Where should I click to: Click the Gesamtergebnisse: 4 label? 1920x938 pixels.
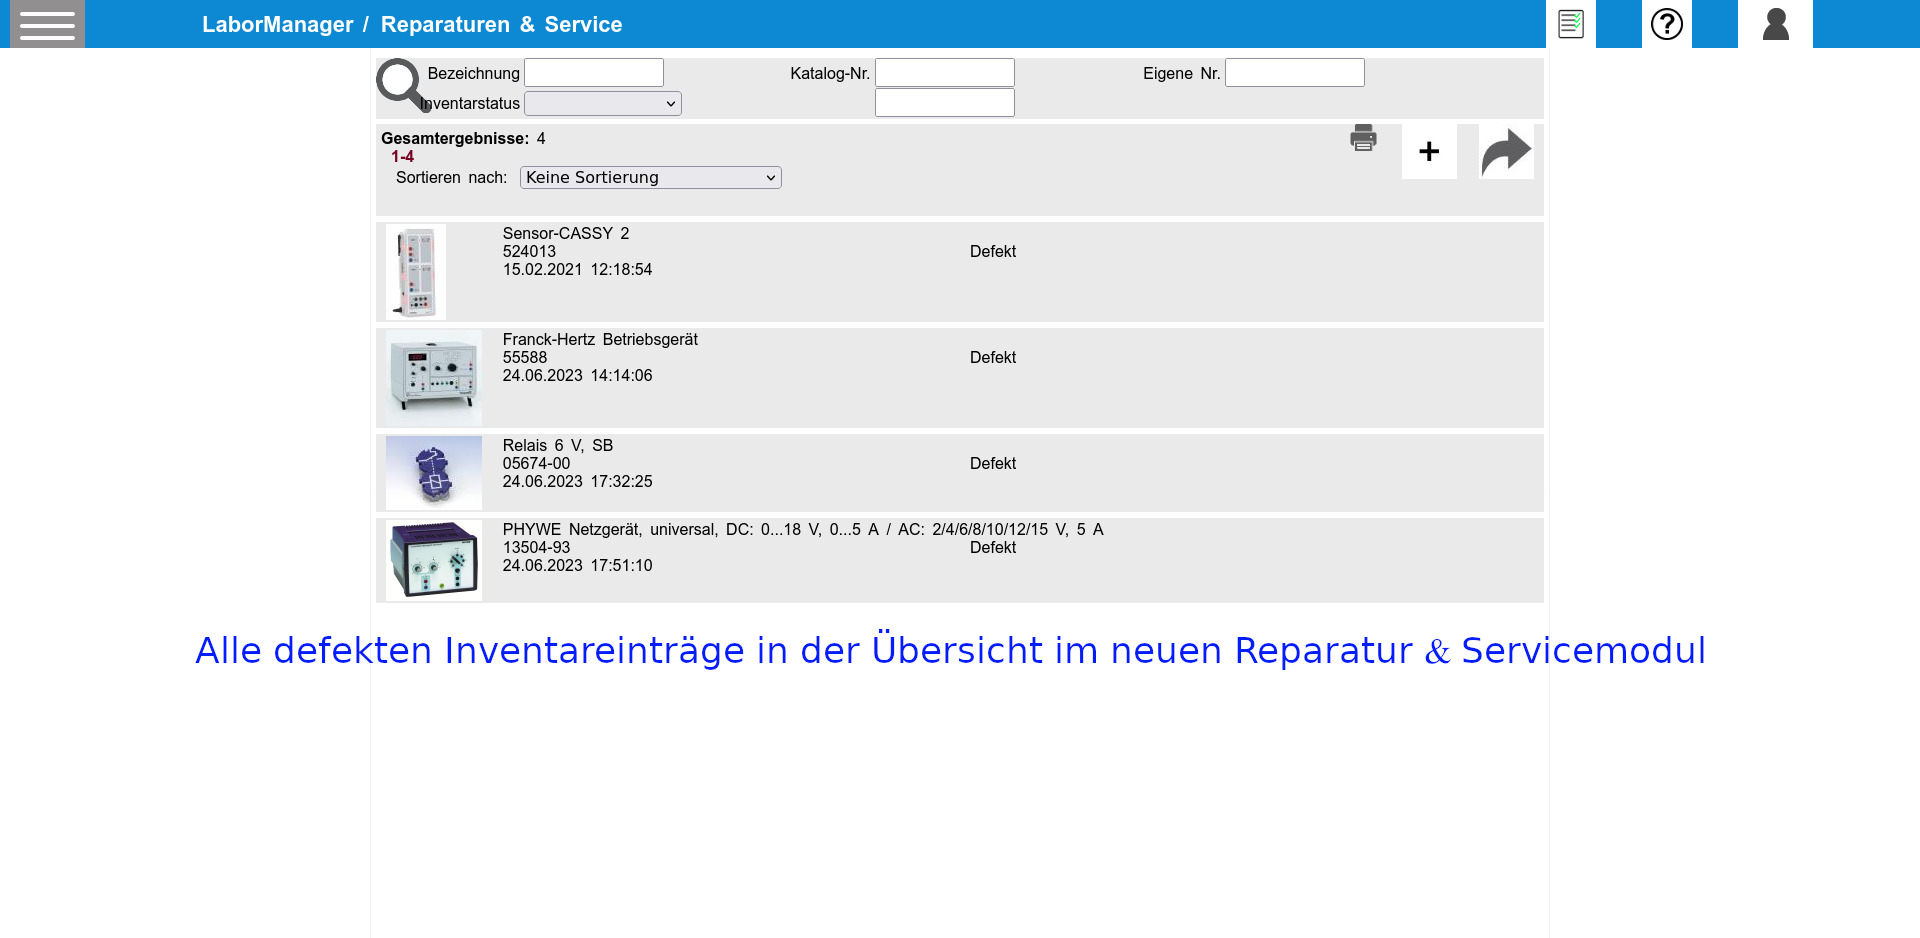point(463,138)
